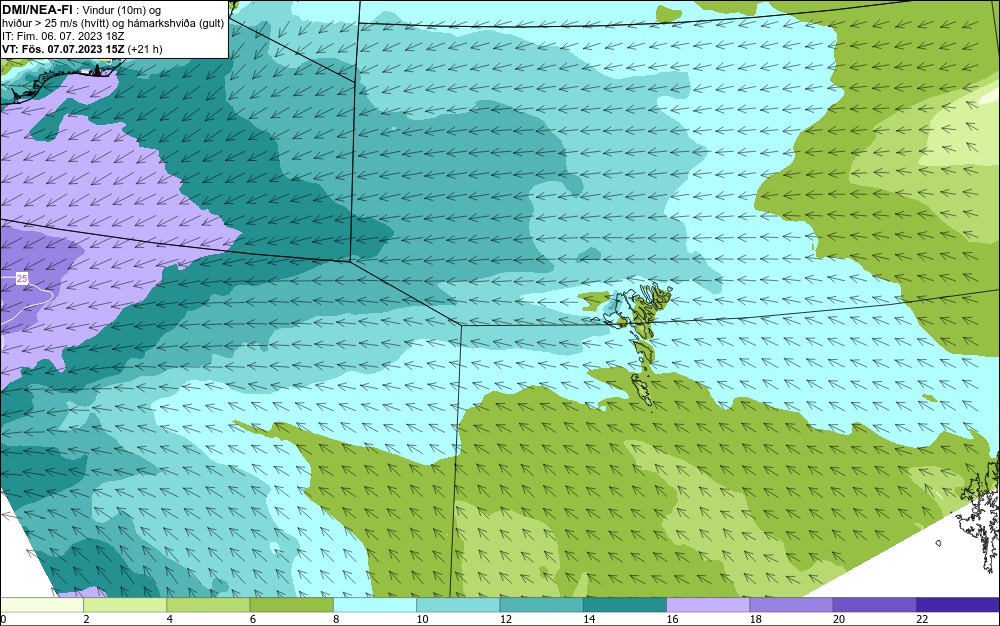Choose the 10–12 m/s light teal legend swatch
The height and width of the screenshot is (626, 1000).
pos(458,605)
